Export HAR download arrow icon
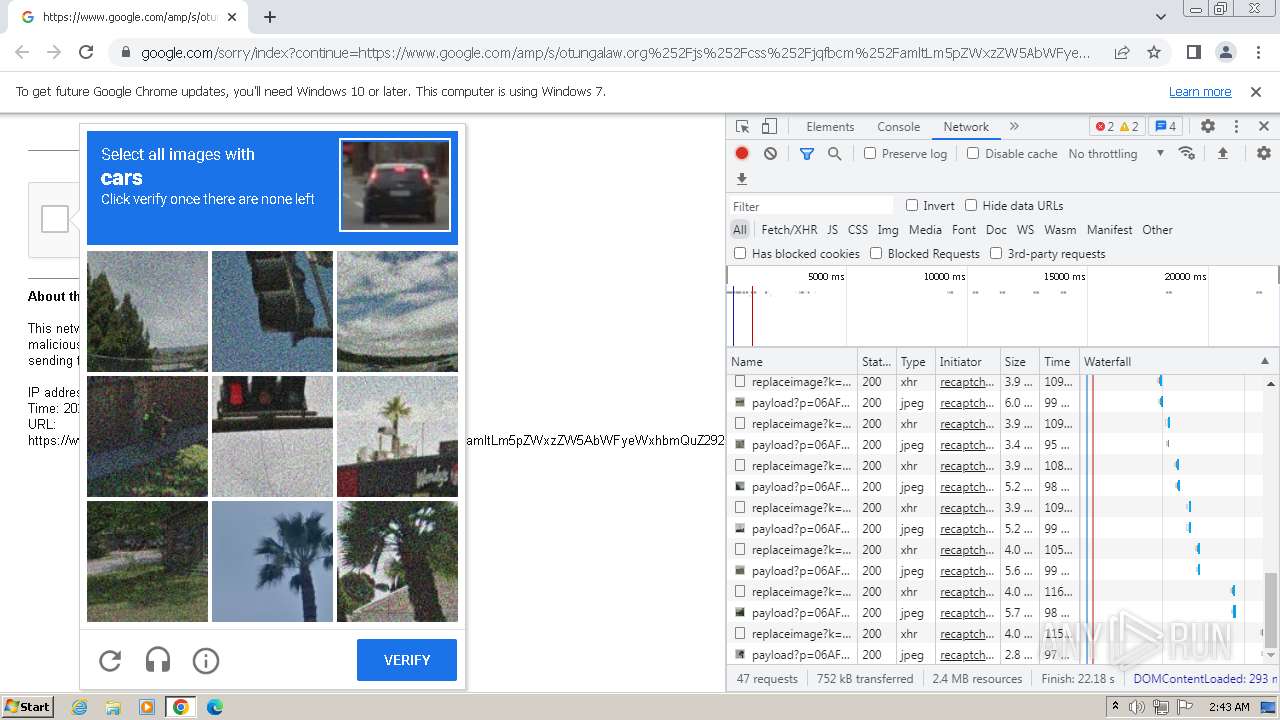Screen dimensions: 1280x720 pos(742,179)
